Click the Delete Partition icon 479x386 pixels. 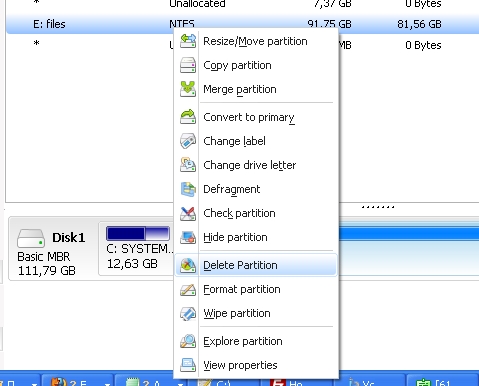[x=188, y=265]
